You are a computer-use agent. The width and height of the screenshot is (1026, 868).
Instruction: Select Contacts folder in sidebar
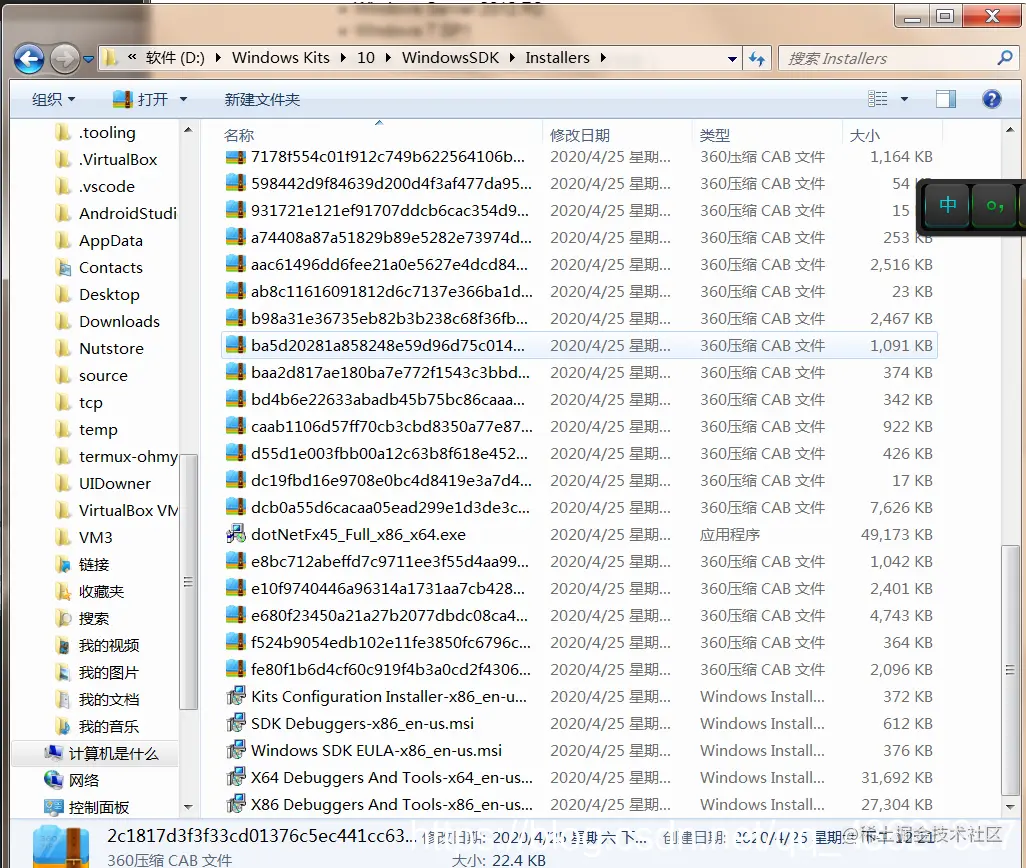tap(99, 268)
